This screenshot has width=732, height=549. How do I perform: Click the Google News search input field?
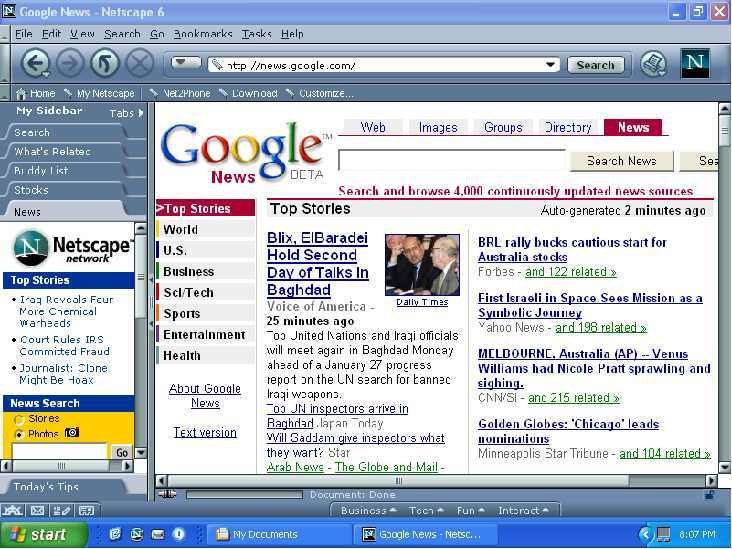point(452,160)
